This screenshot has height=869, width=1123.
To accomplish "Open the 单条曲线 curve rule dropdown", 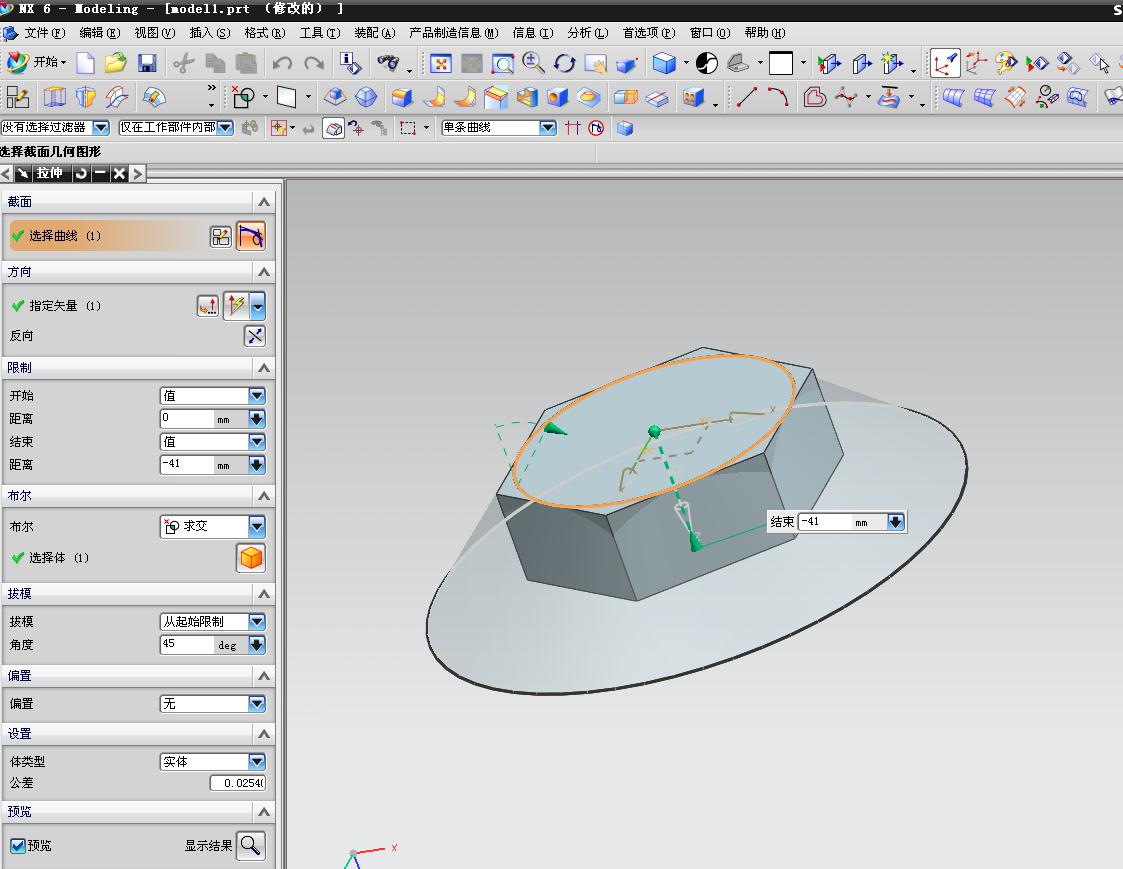I will coord(547,128).
